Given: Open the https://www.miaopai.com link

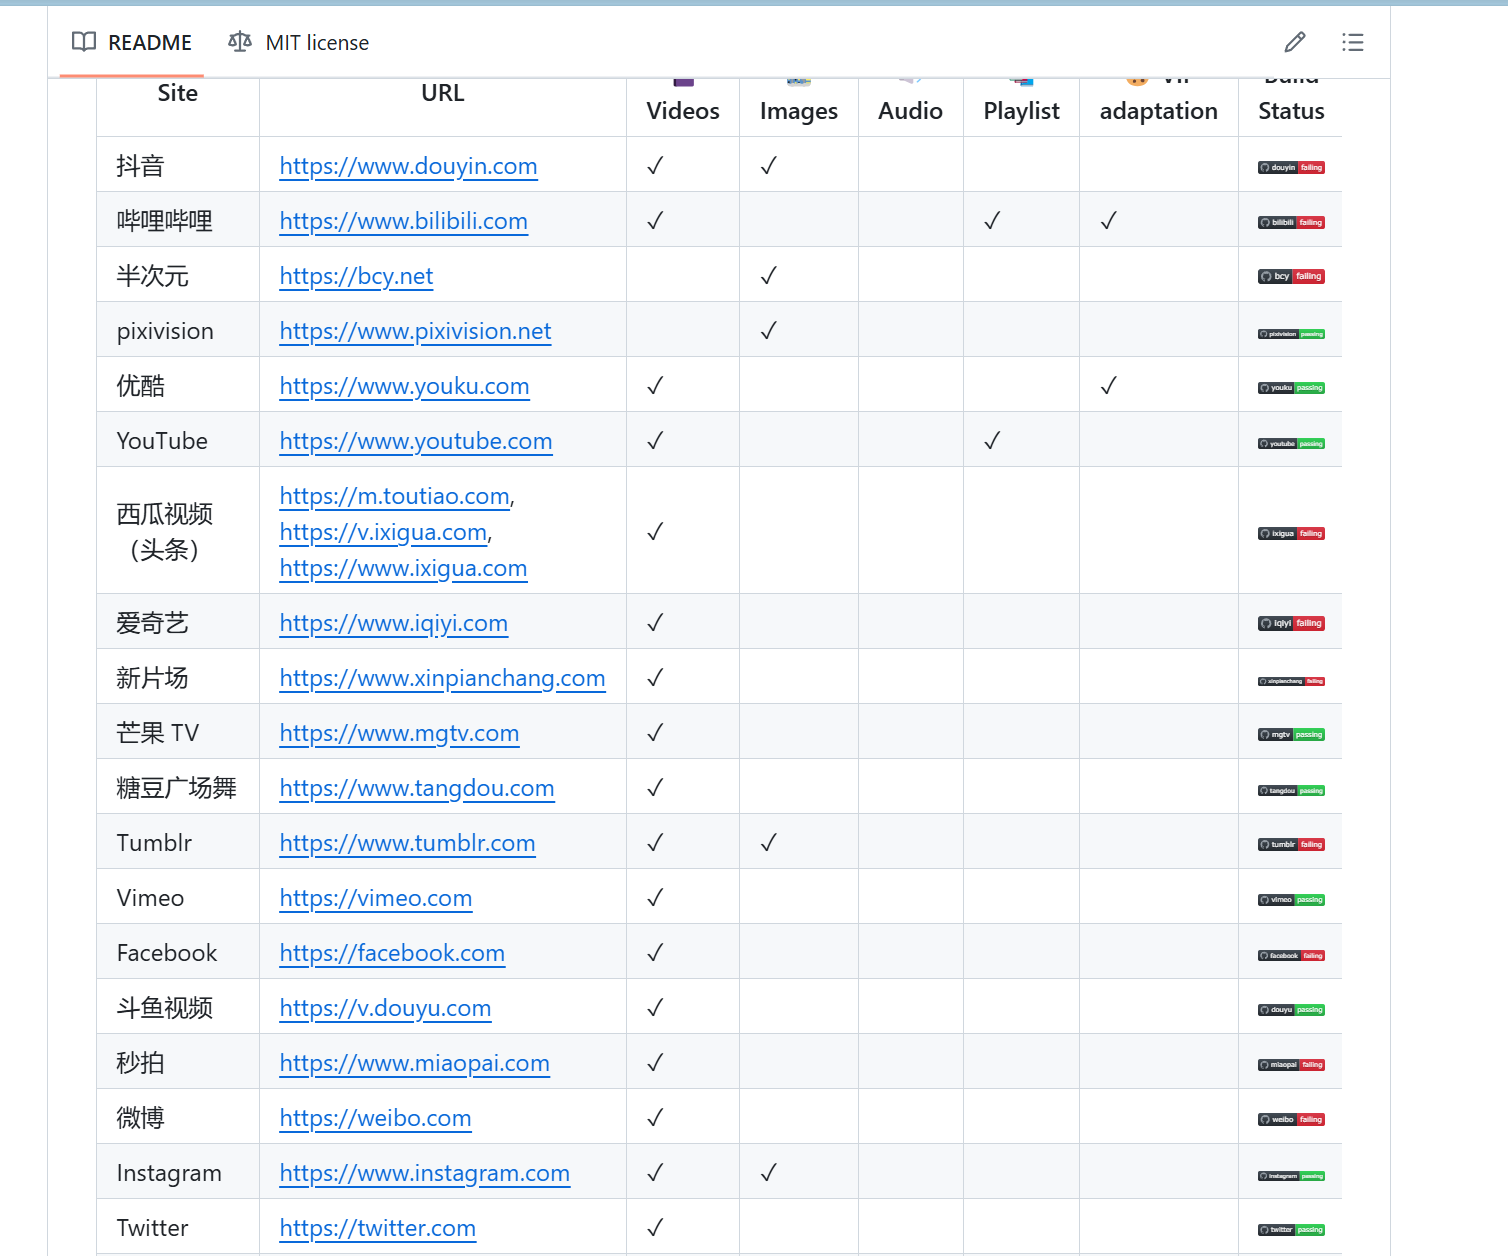Looking at the screenshot, I should 415,1063.
